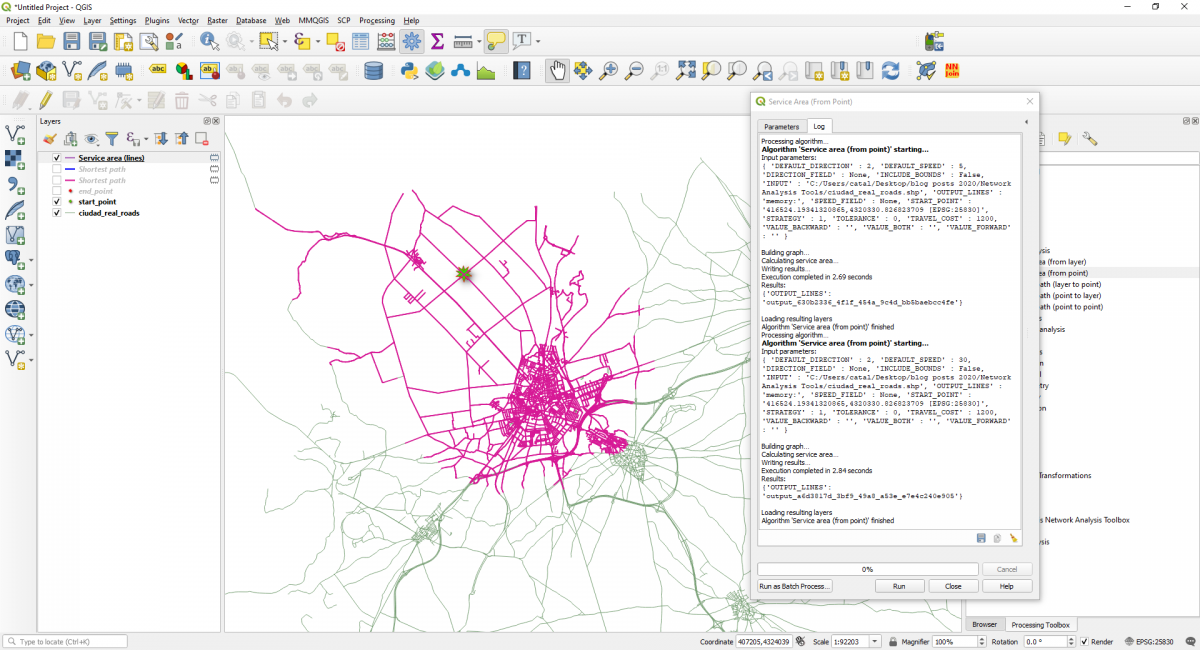This screenshot has width=1200, height=650.
Task: Toggle visibility of start_point layer
Action: pyautogui.click(x=56, y=202)
